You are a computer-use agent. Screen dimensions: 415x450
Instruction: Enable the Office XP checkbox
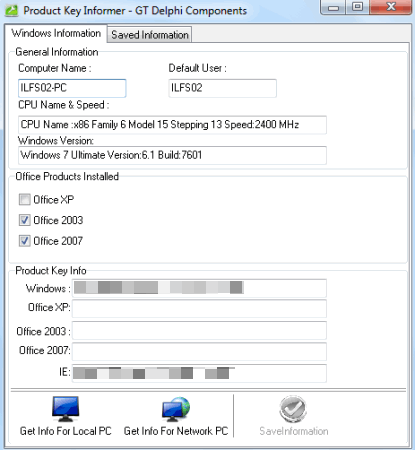click(x=25, y=200)
